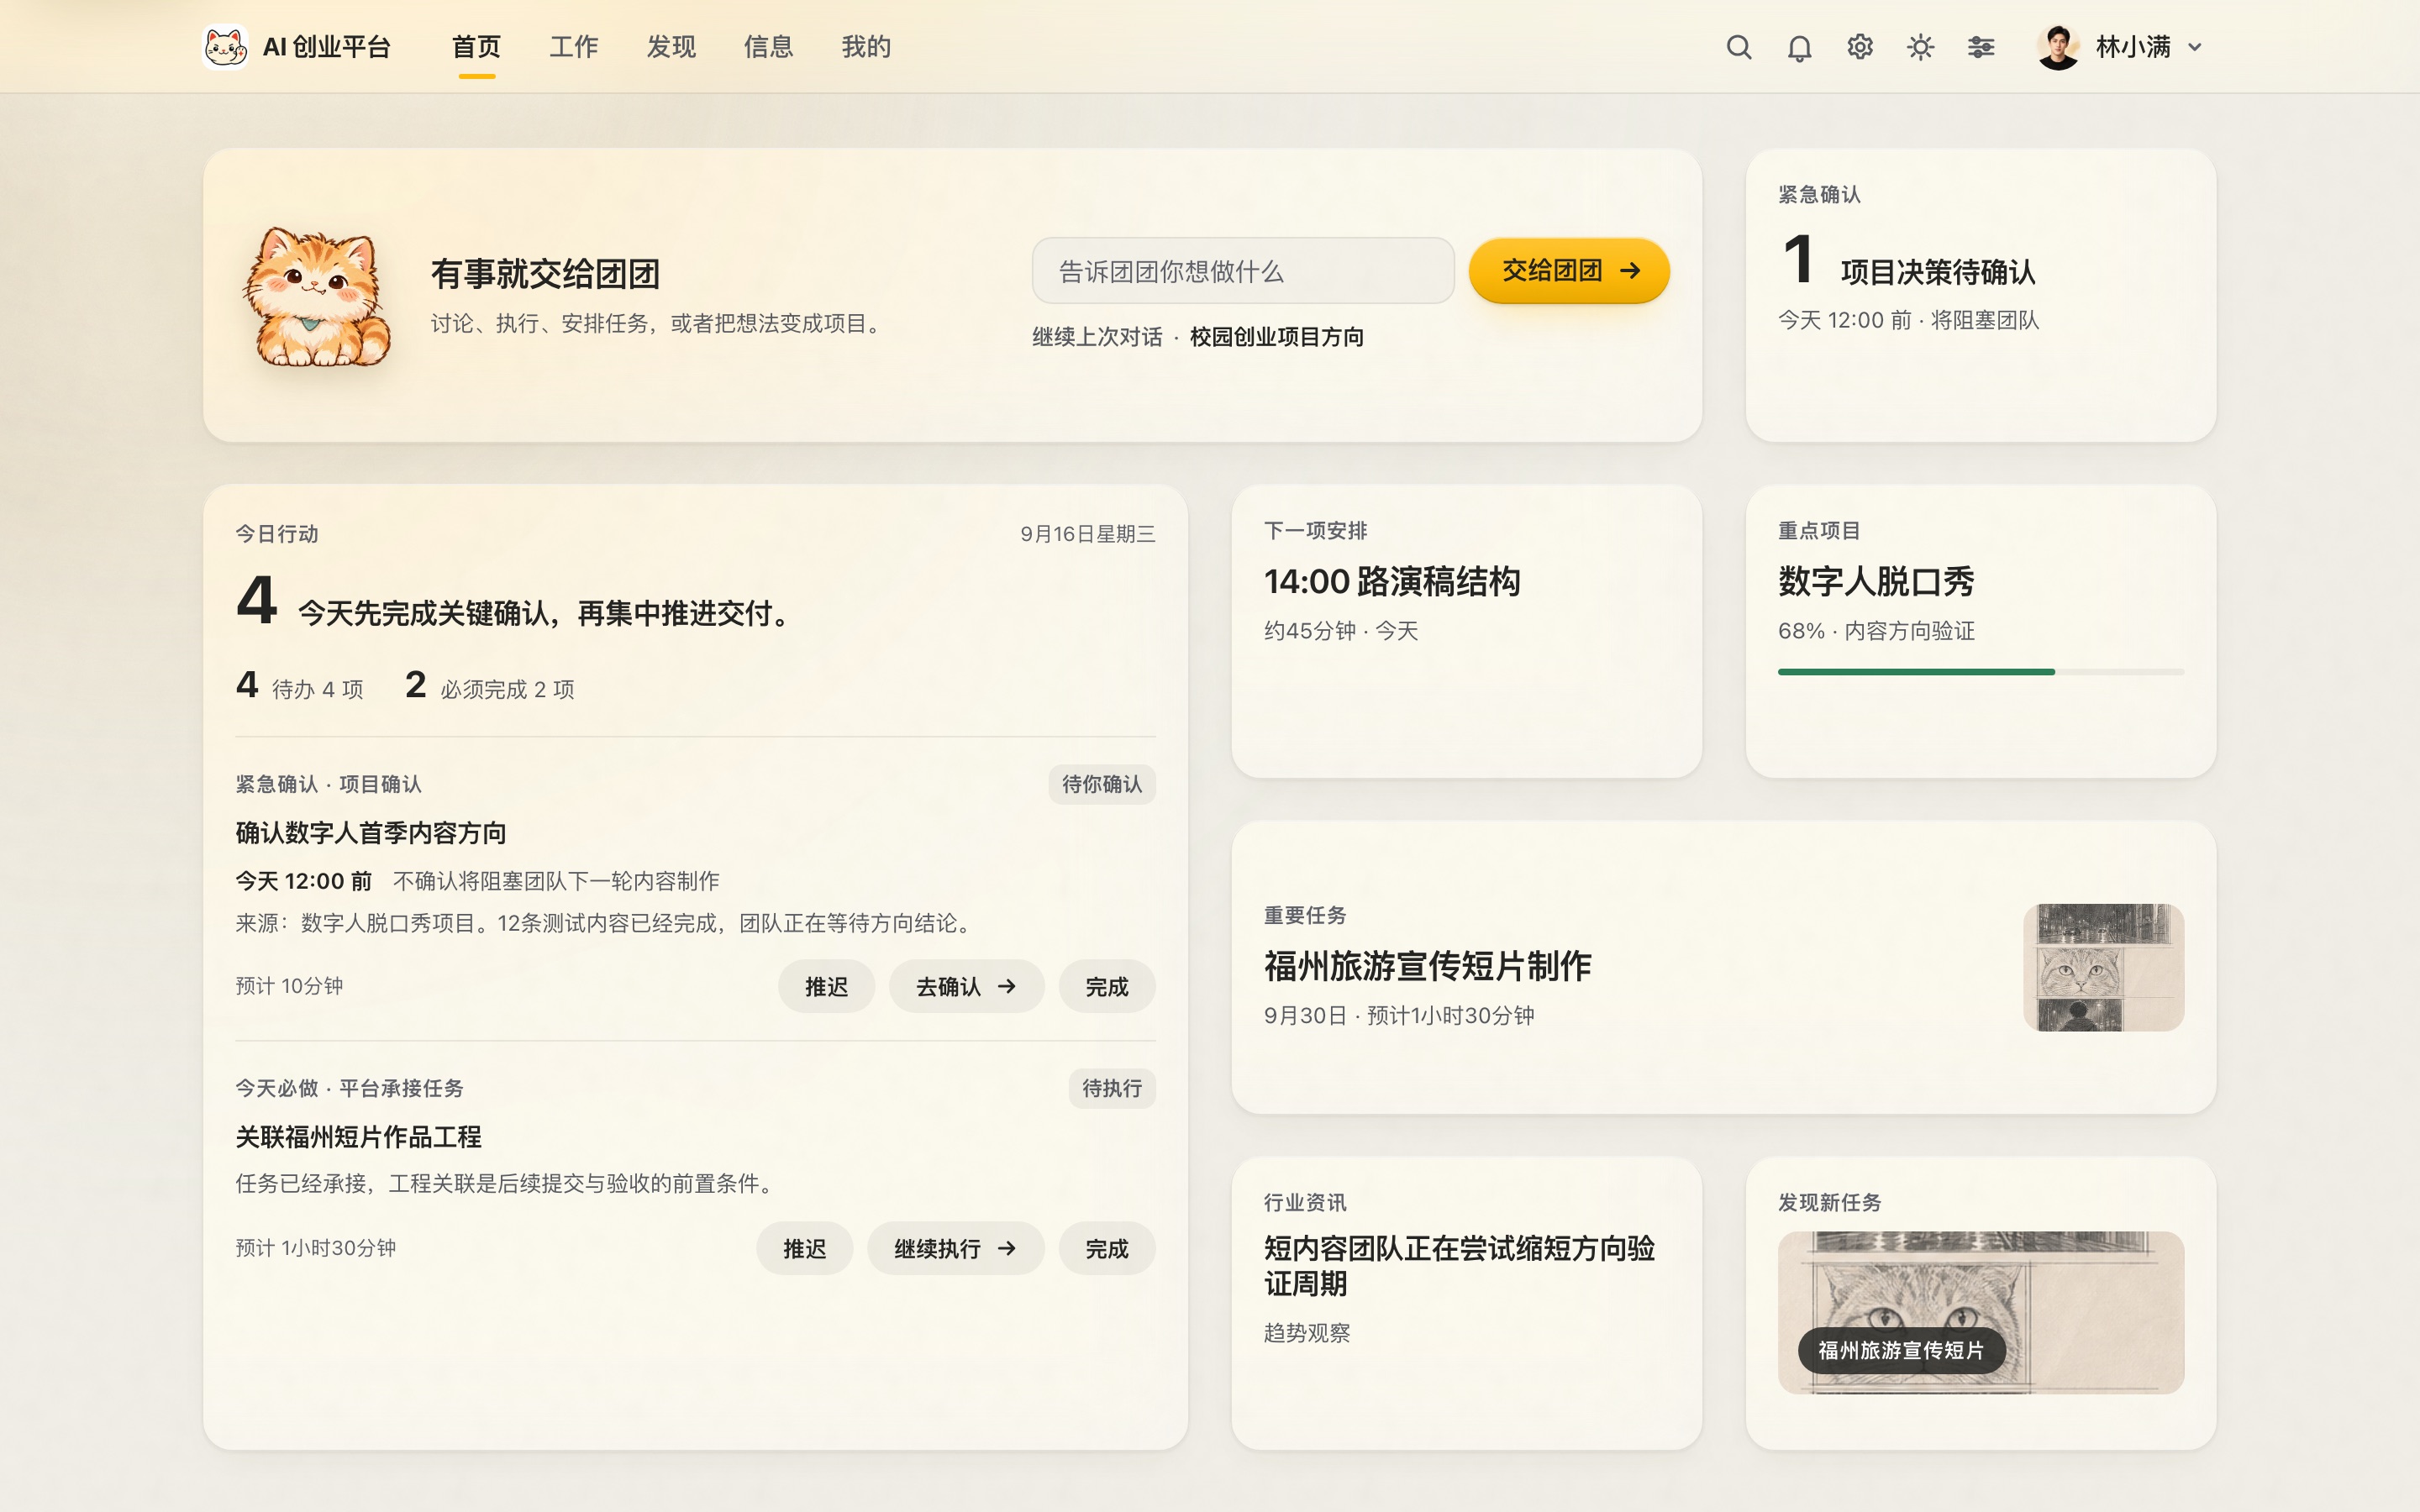This screenshot has height=1512, width=2420.
Task: Click the 去确认 button
Action: 966,987
